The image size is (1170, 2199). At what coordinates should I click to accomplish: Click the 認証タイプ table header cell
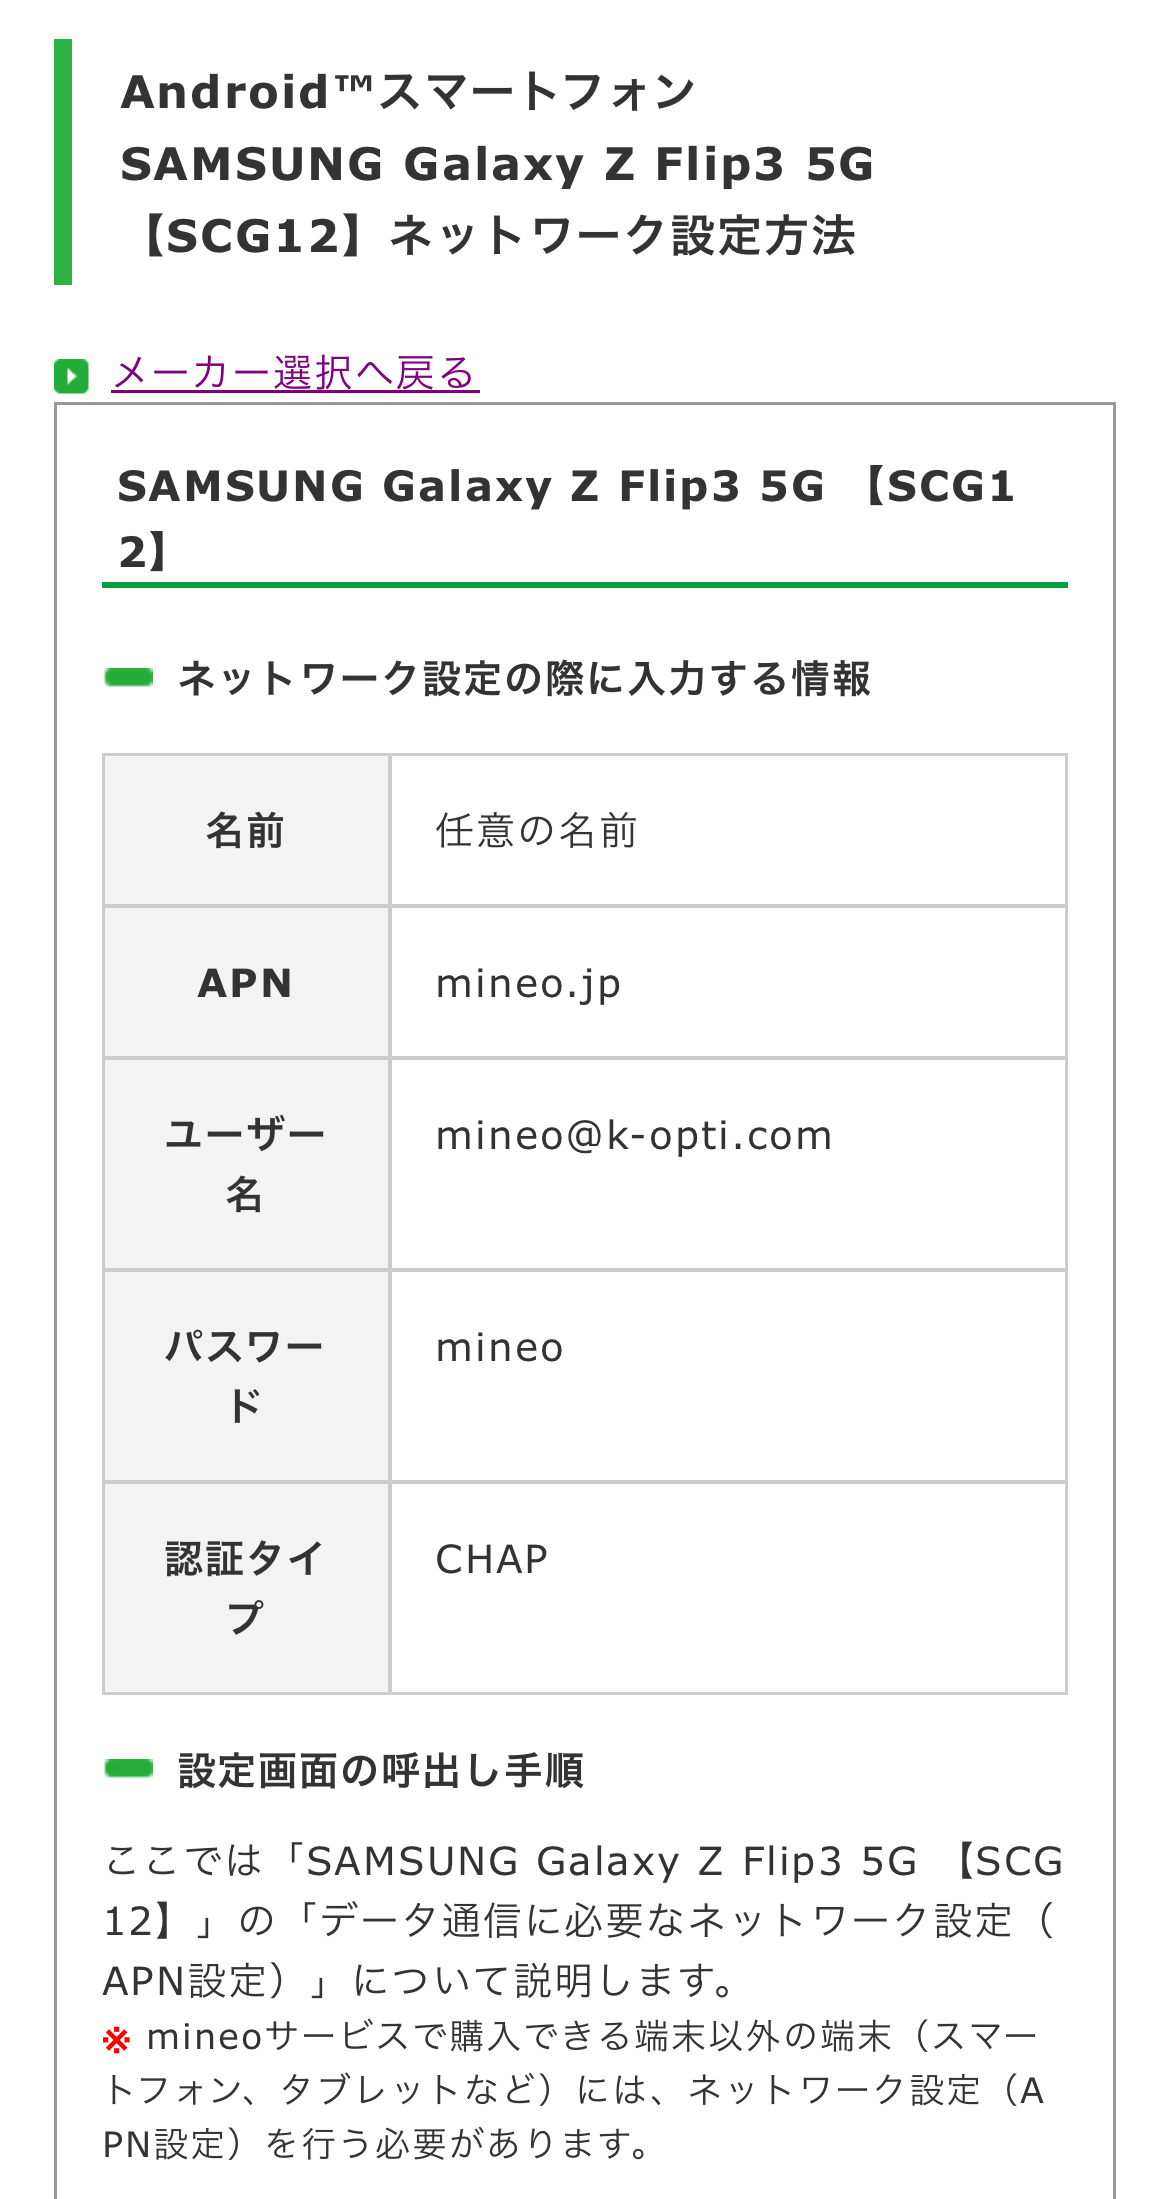pyautogui.click(x=246, y=1588)
